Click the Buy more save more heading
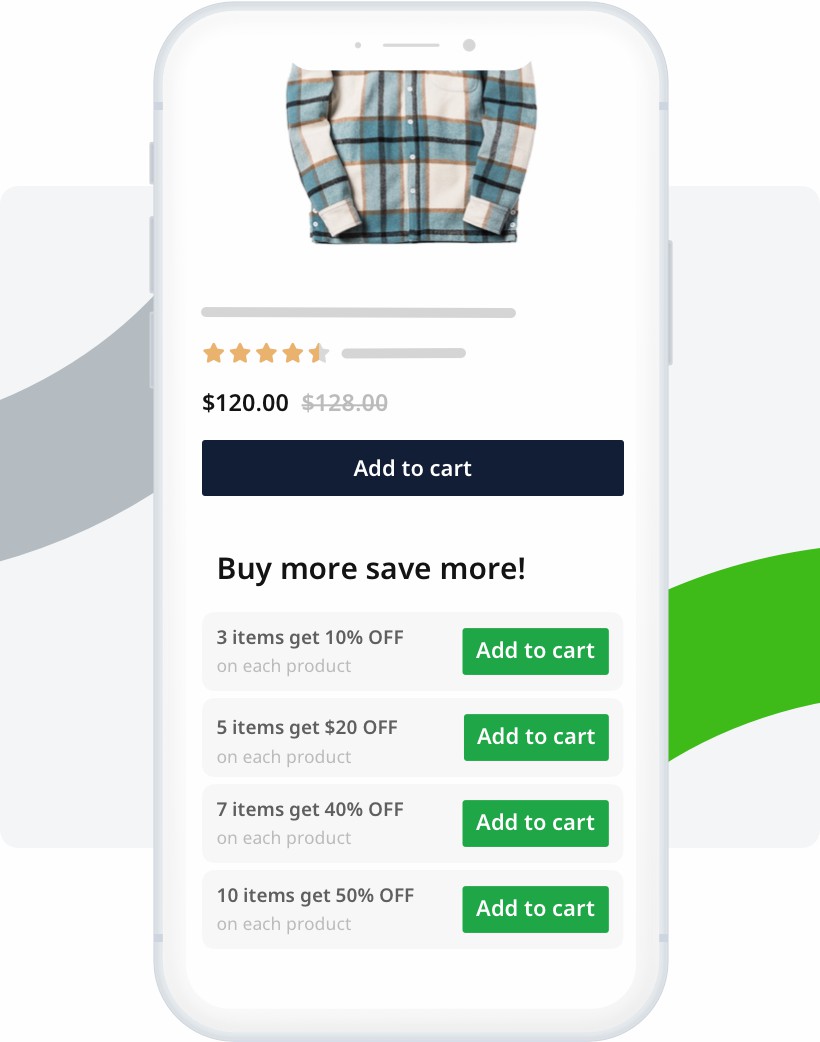The height and width of the screenshot is (1042, 820). 373,568
